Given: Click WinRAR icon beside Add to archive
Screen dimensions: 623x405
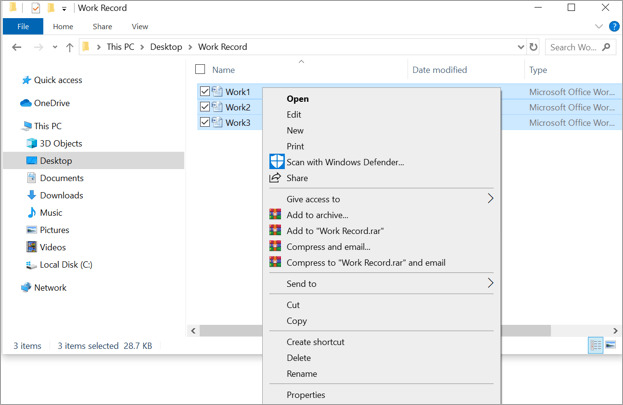Looking at the screenshot, I should (x=275, y=215).
